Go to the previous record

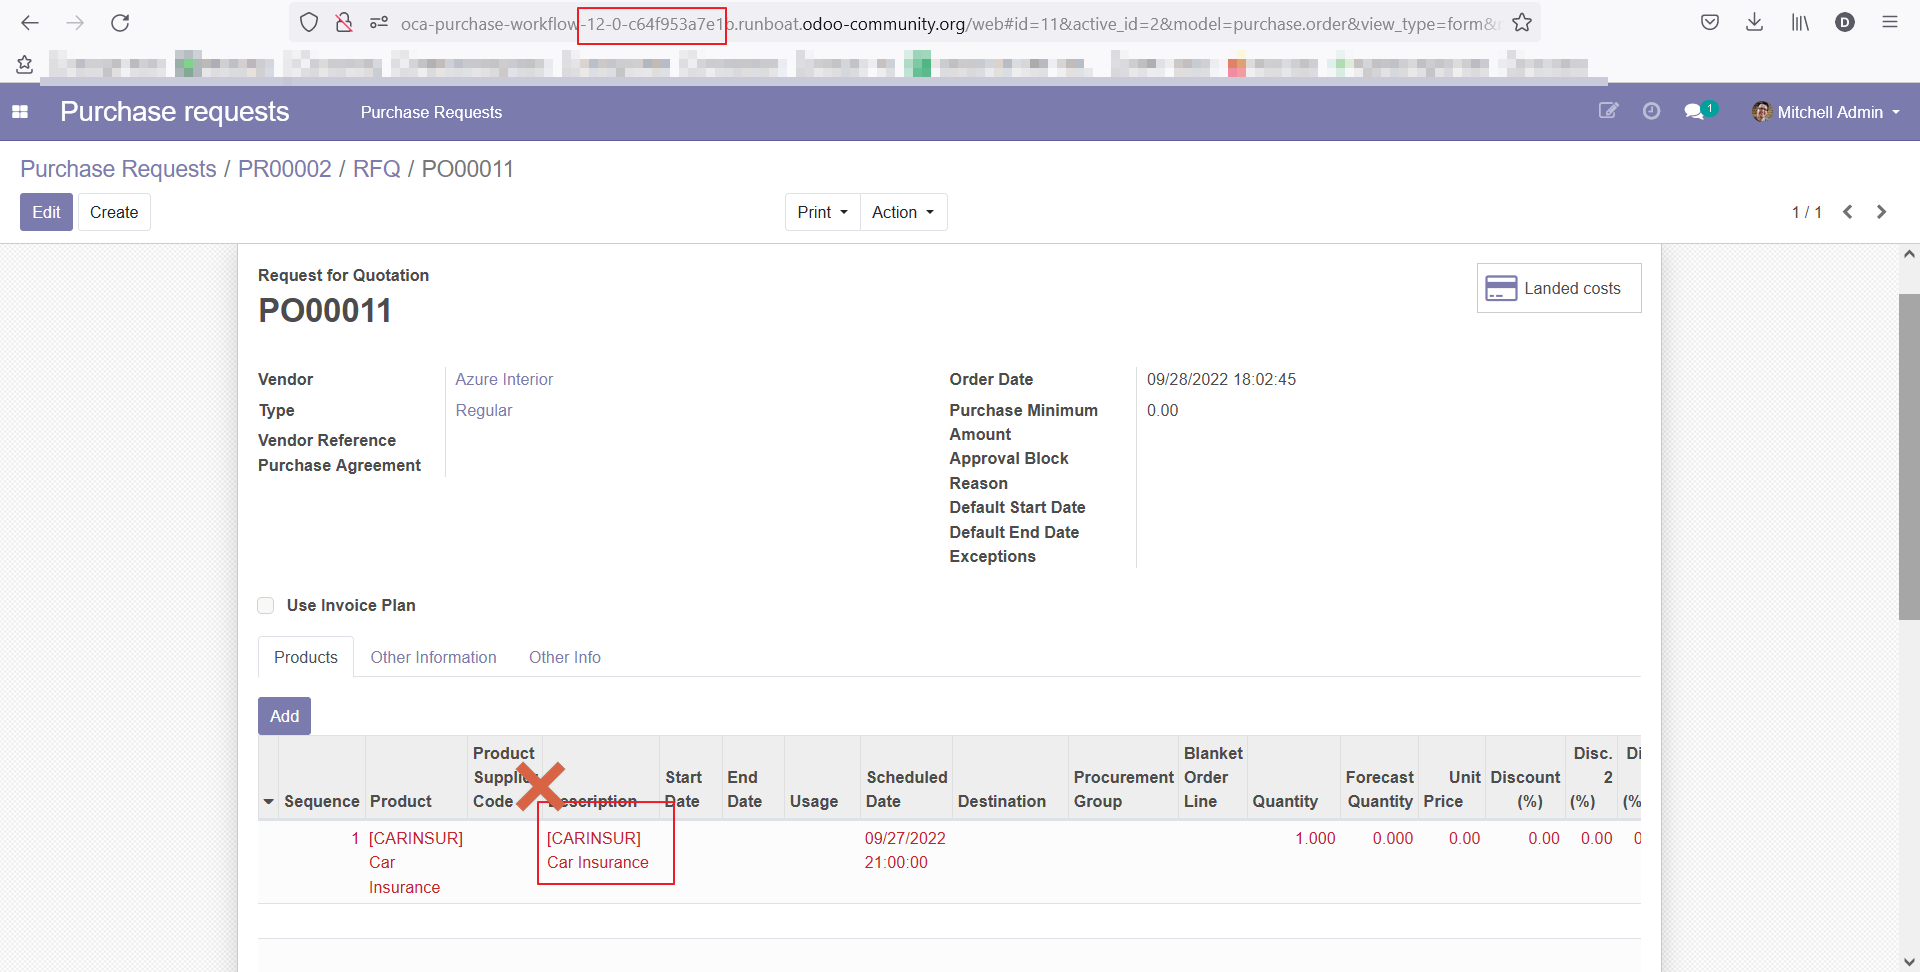pyautogui.click(x=1848, y=212)
